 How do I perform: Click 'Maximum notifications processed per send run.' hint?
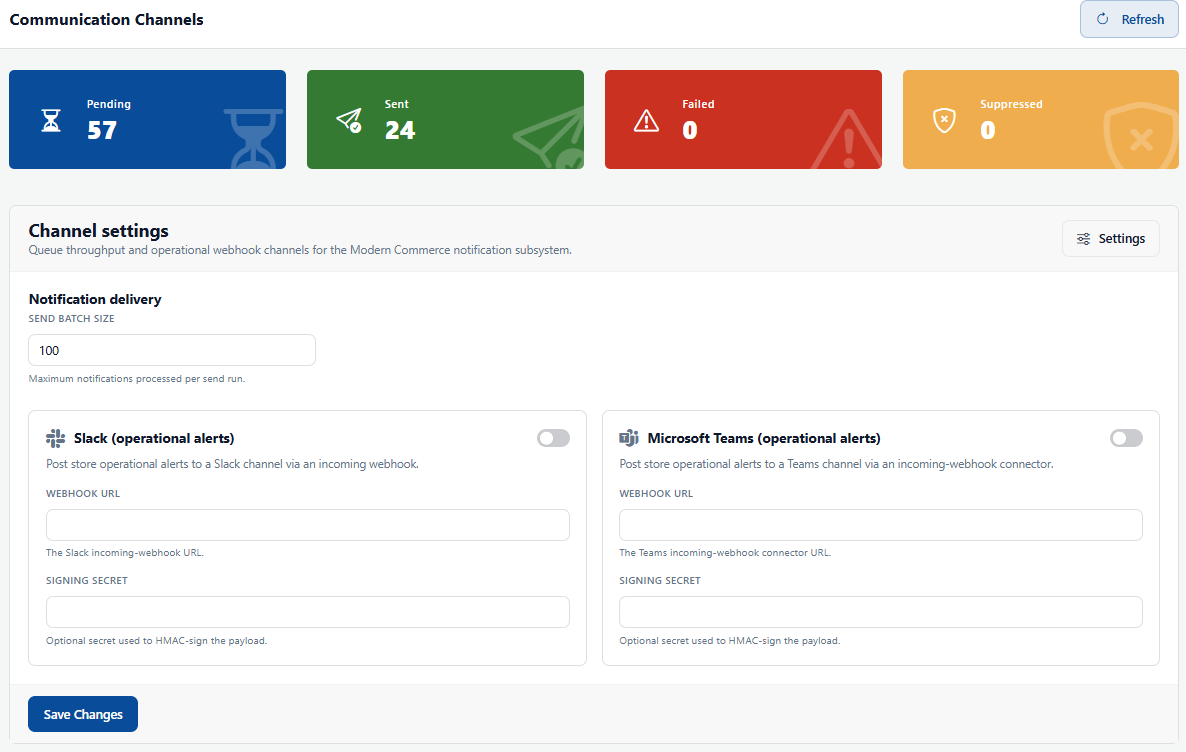[137, 378]
